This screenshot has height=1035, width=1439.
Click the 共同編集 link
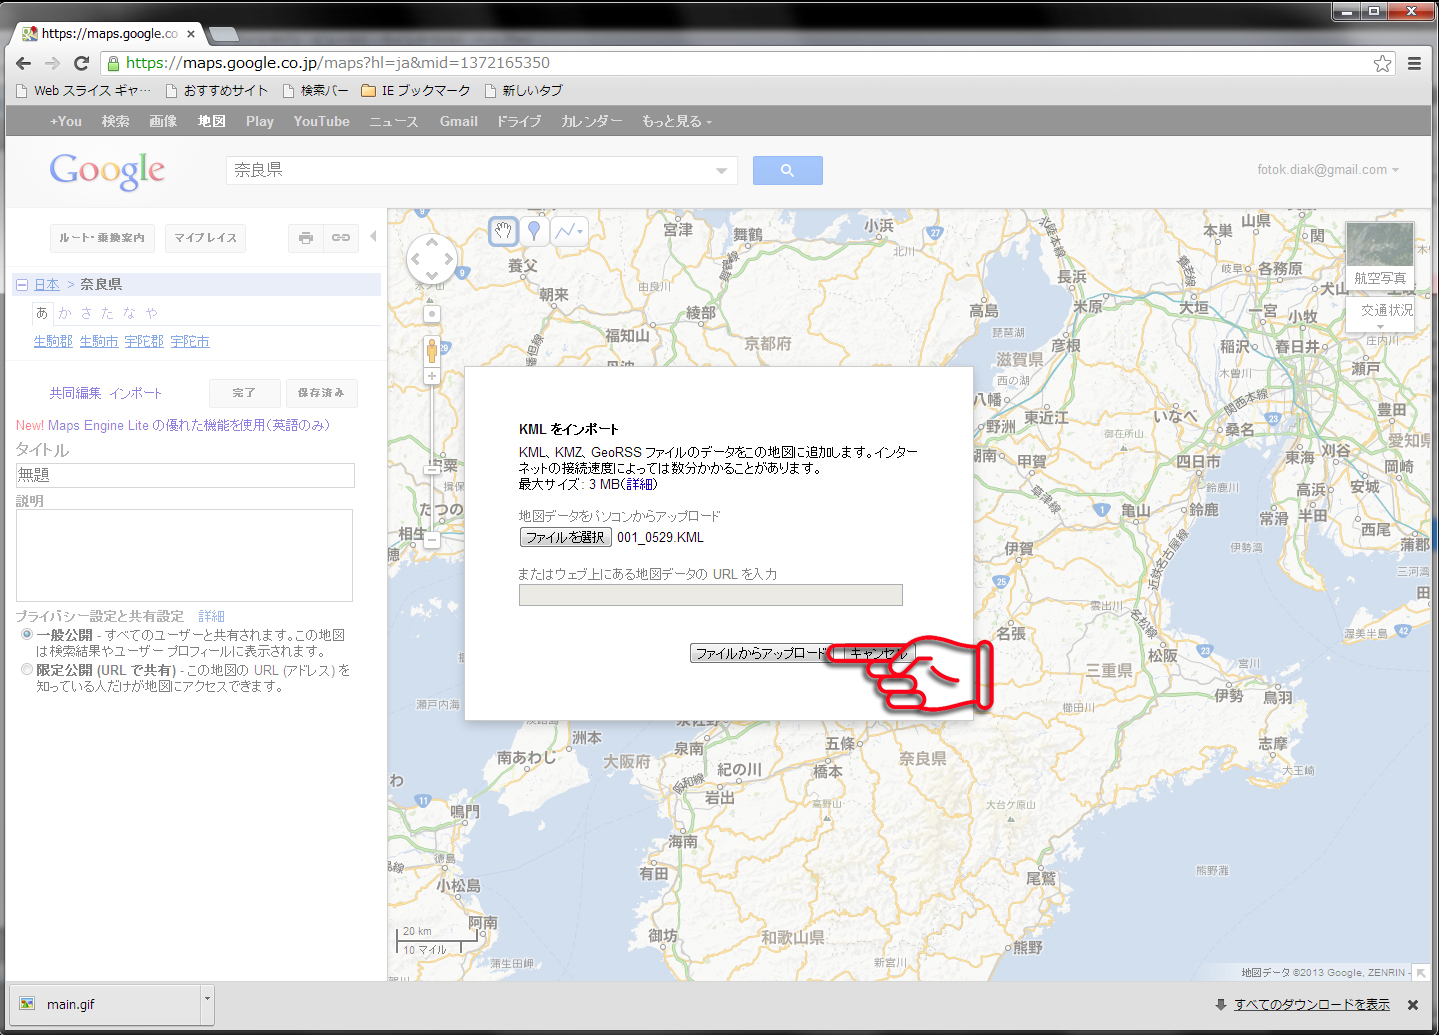pyautogui.click(x=76, y=393)
